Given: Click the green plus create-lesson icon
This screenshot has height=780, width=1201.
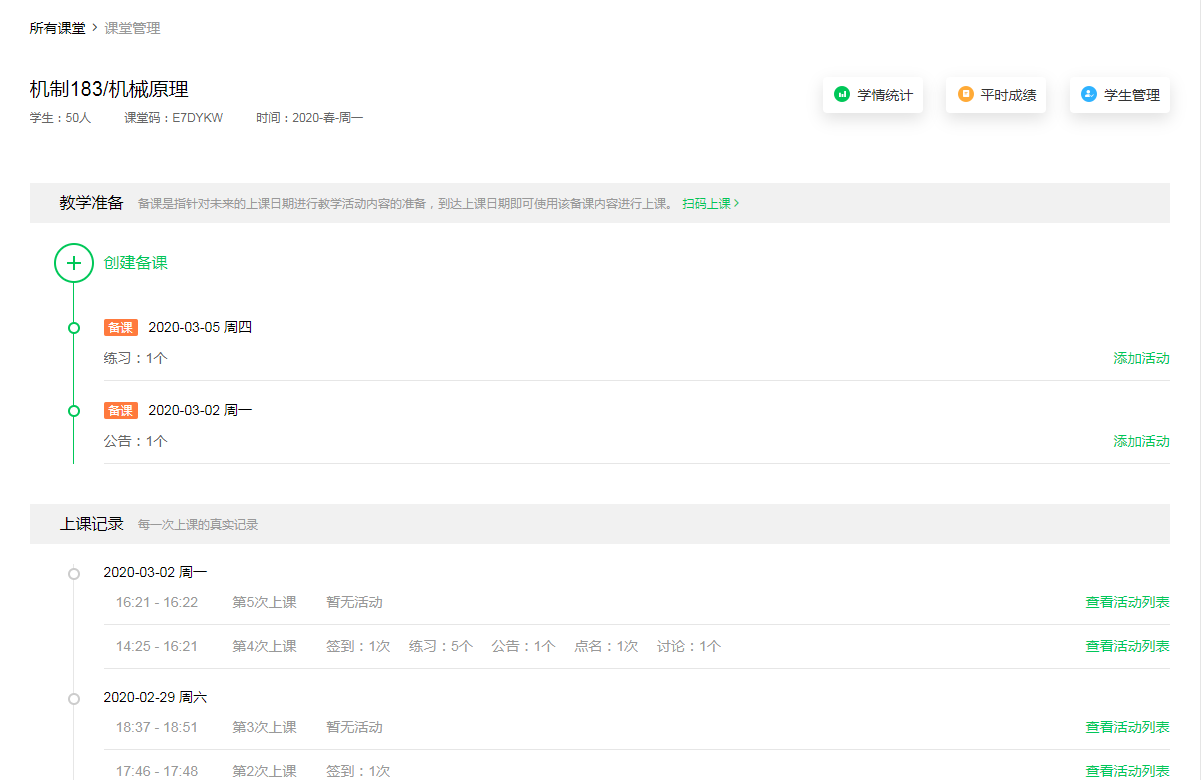Looking at the screenshot, I should [73, 263].
